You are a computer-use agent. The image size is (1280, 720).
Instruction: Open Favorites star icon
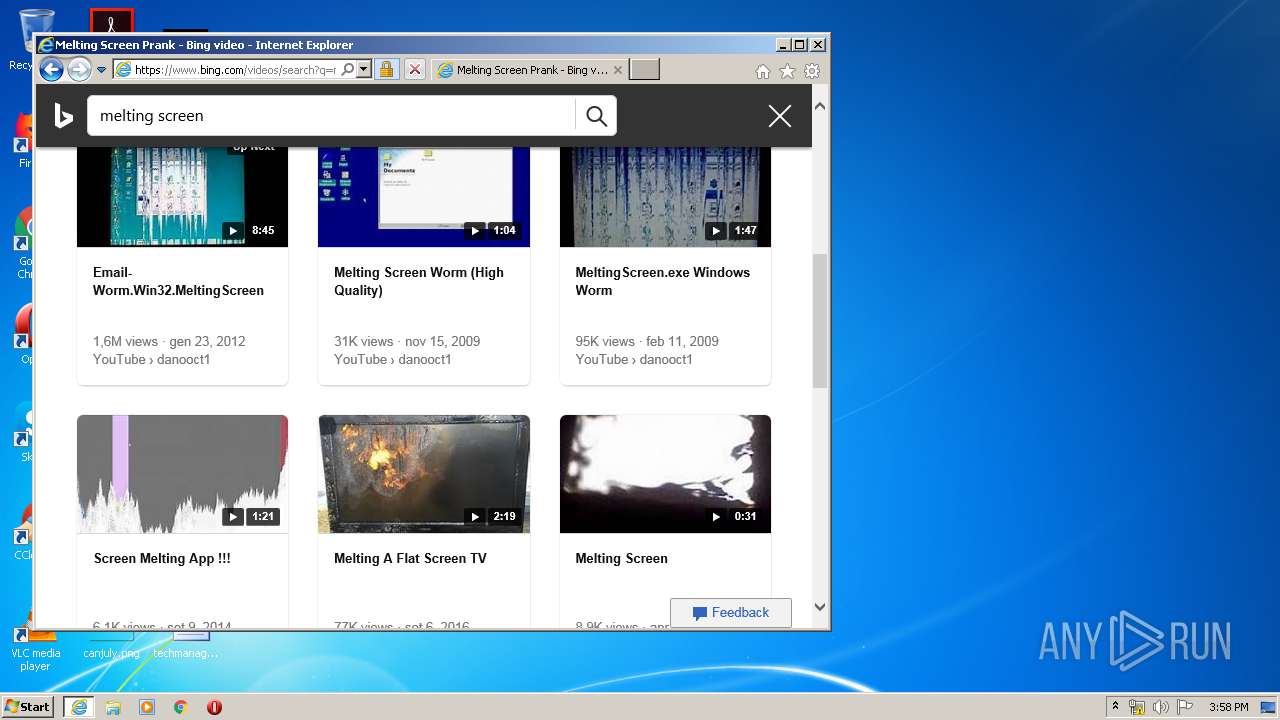pyautogui.click(x=788, y=71)
